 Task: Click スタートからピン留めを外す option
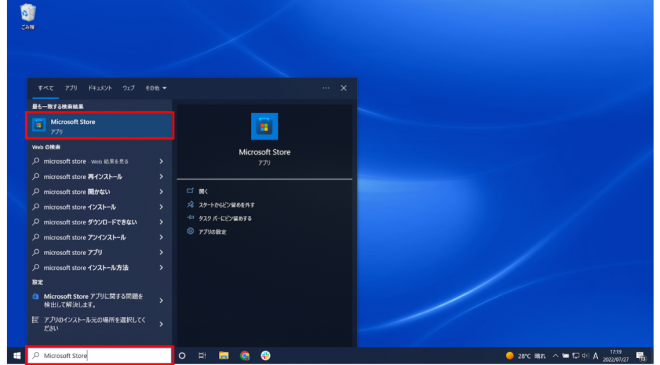coord(226,205)
